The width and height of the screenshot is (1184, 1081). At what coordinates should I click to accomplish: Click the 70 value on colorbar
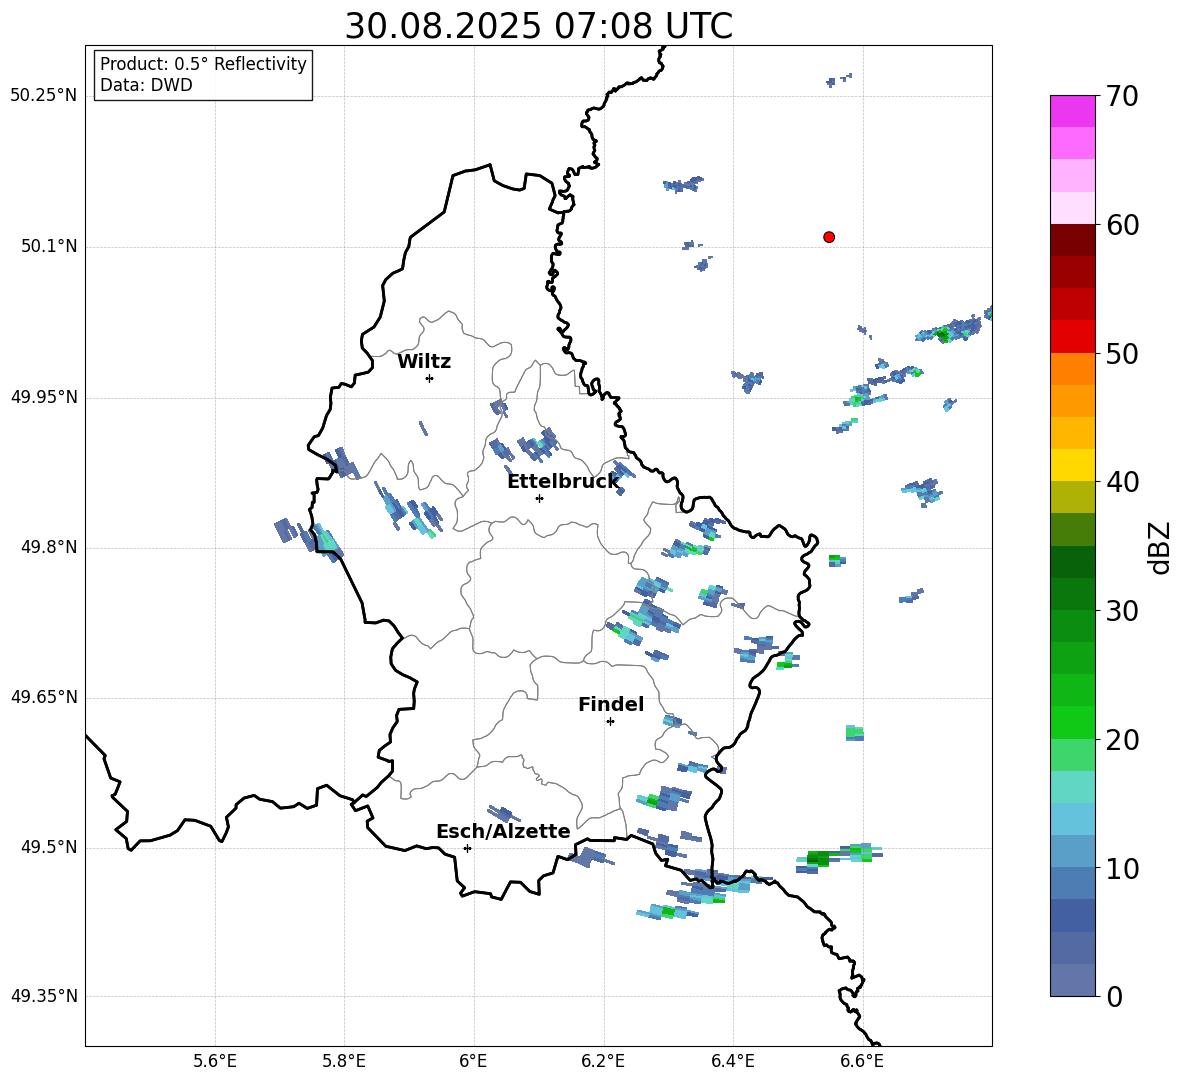1122,97
